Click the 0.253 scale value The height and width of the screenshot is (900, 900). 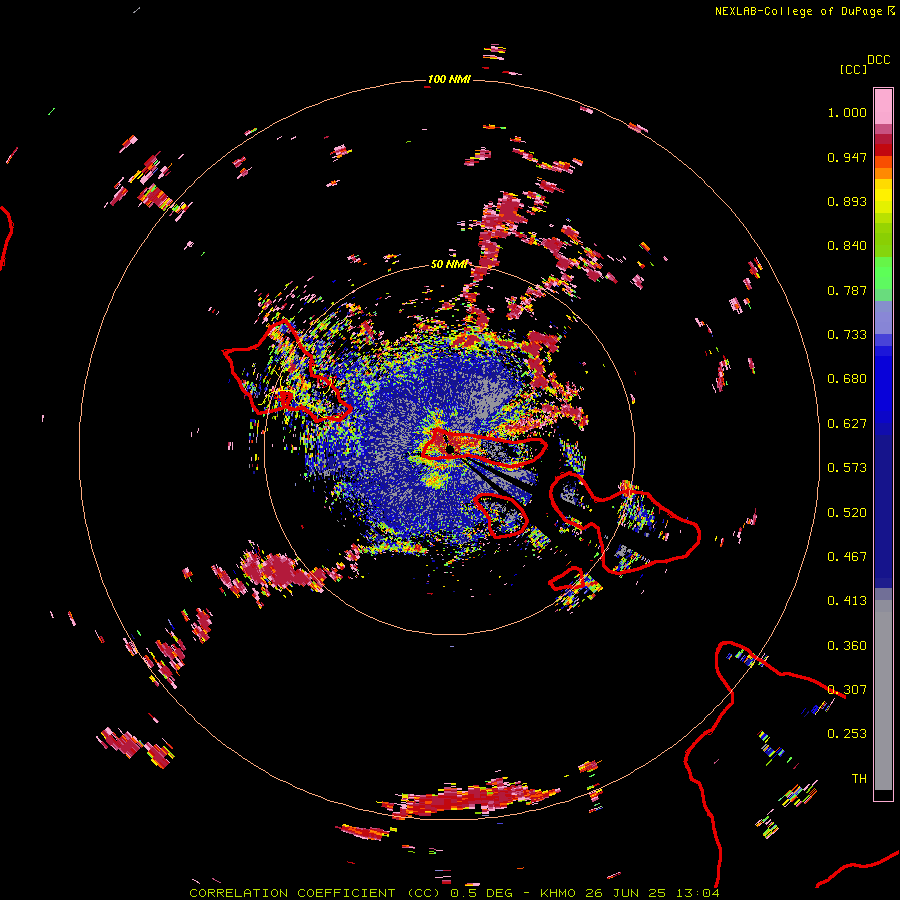pyautogui.click(x=847, y=734)
